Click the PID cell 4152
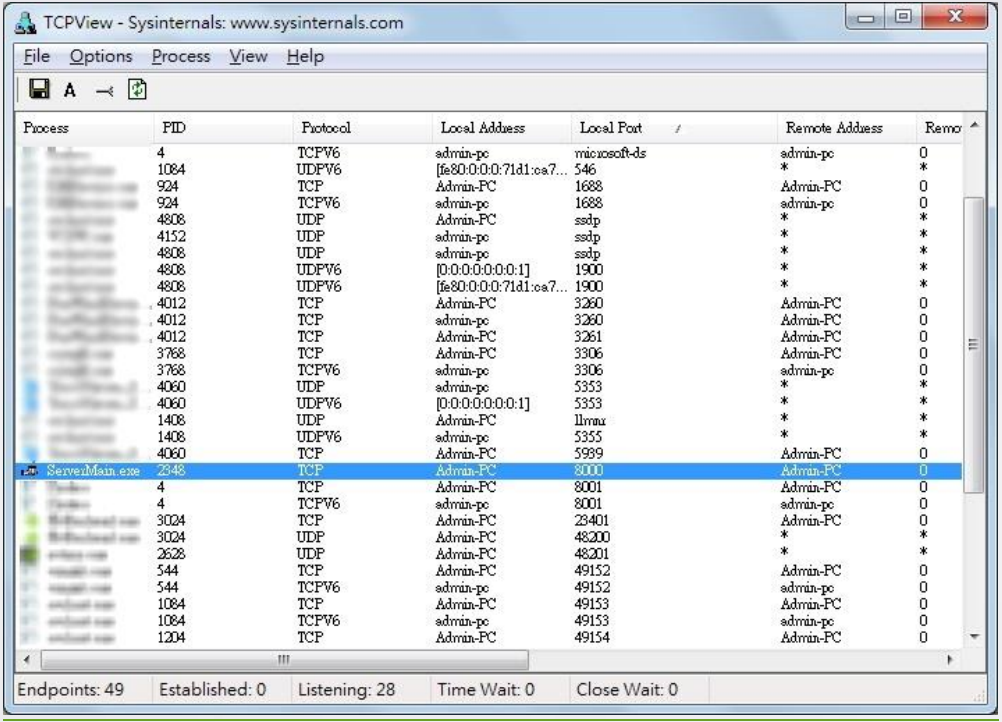 click(171, 236)
